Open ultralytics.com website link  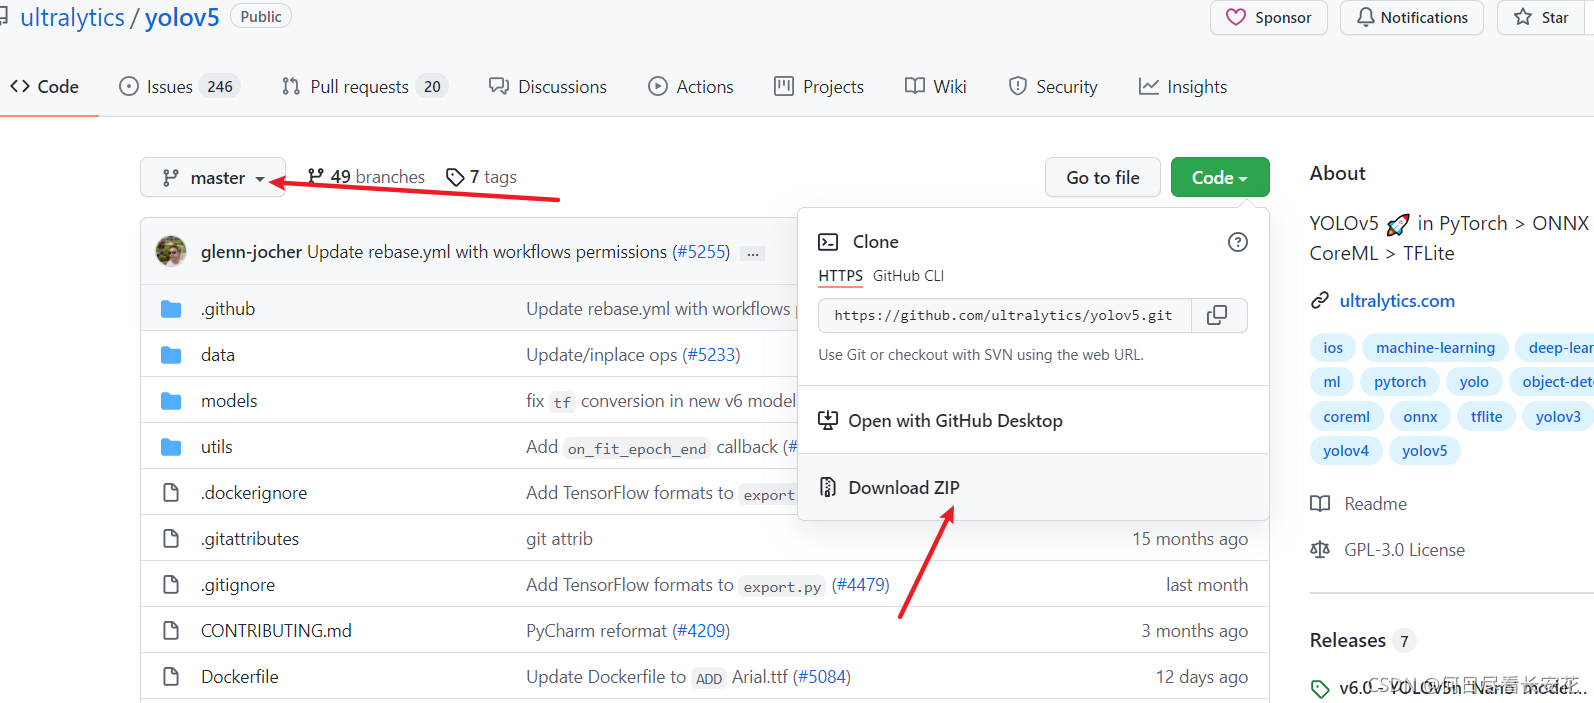pyautogui.click(x=1397, y=301)
